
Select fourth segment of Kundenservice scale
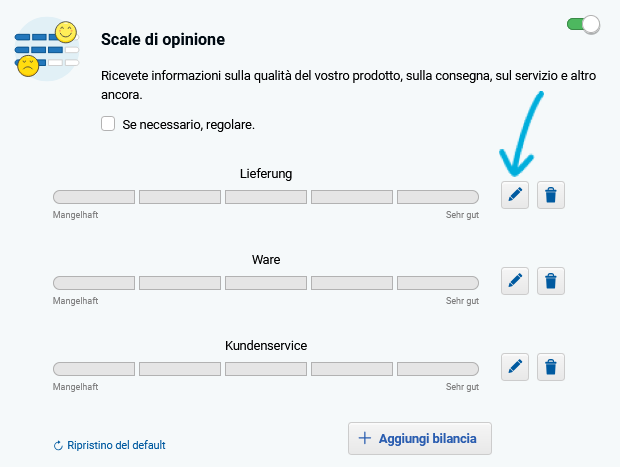coord(352,369)
